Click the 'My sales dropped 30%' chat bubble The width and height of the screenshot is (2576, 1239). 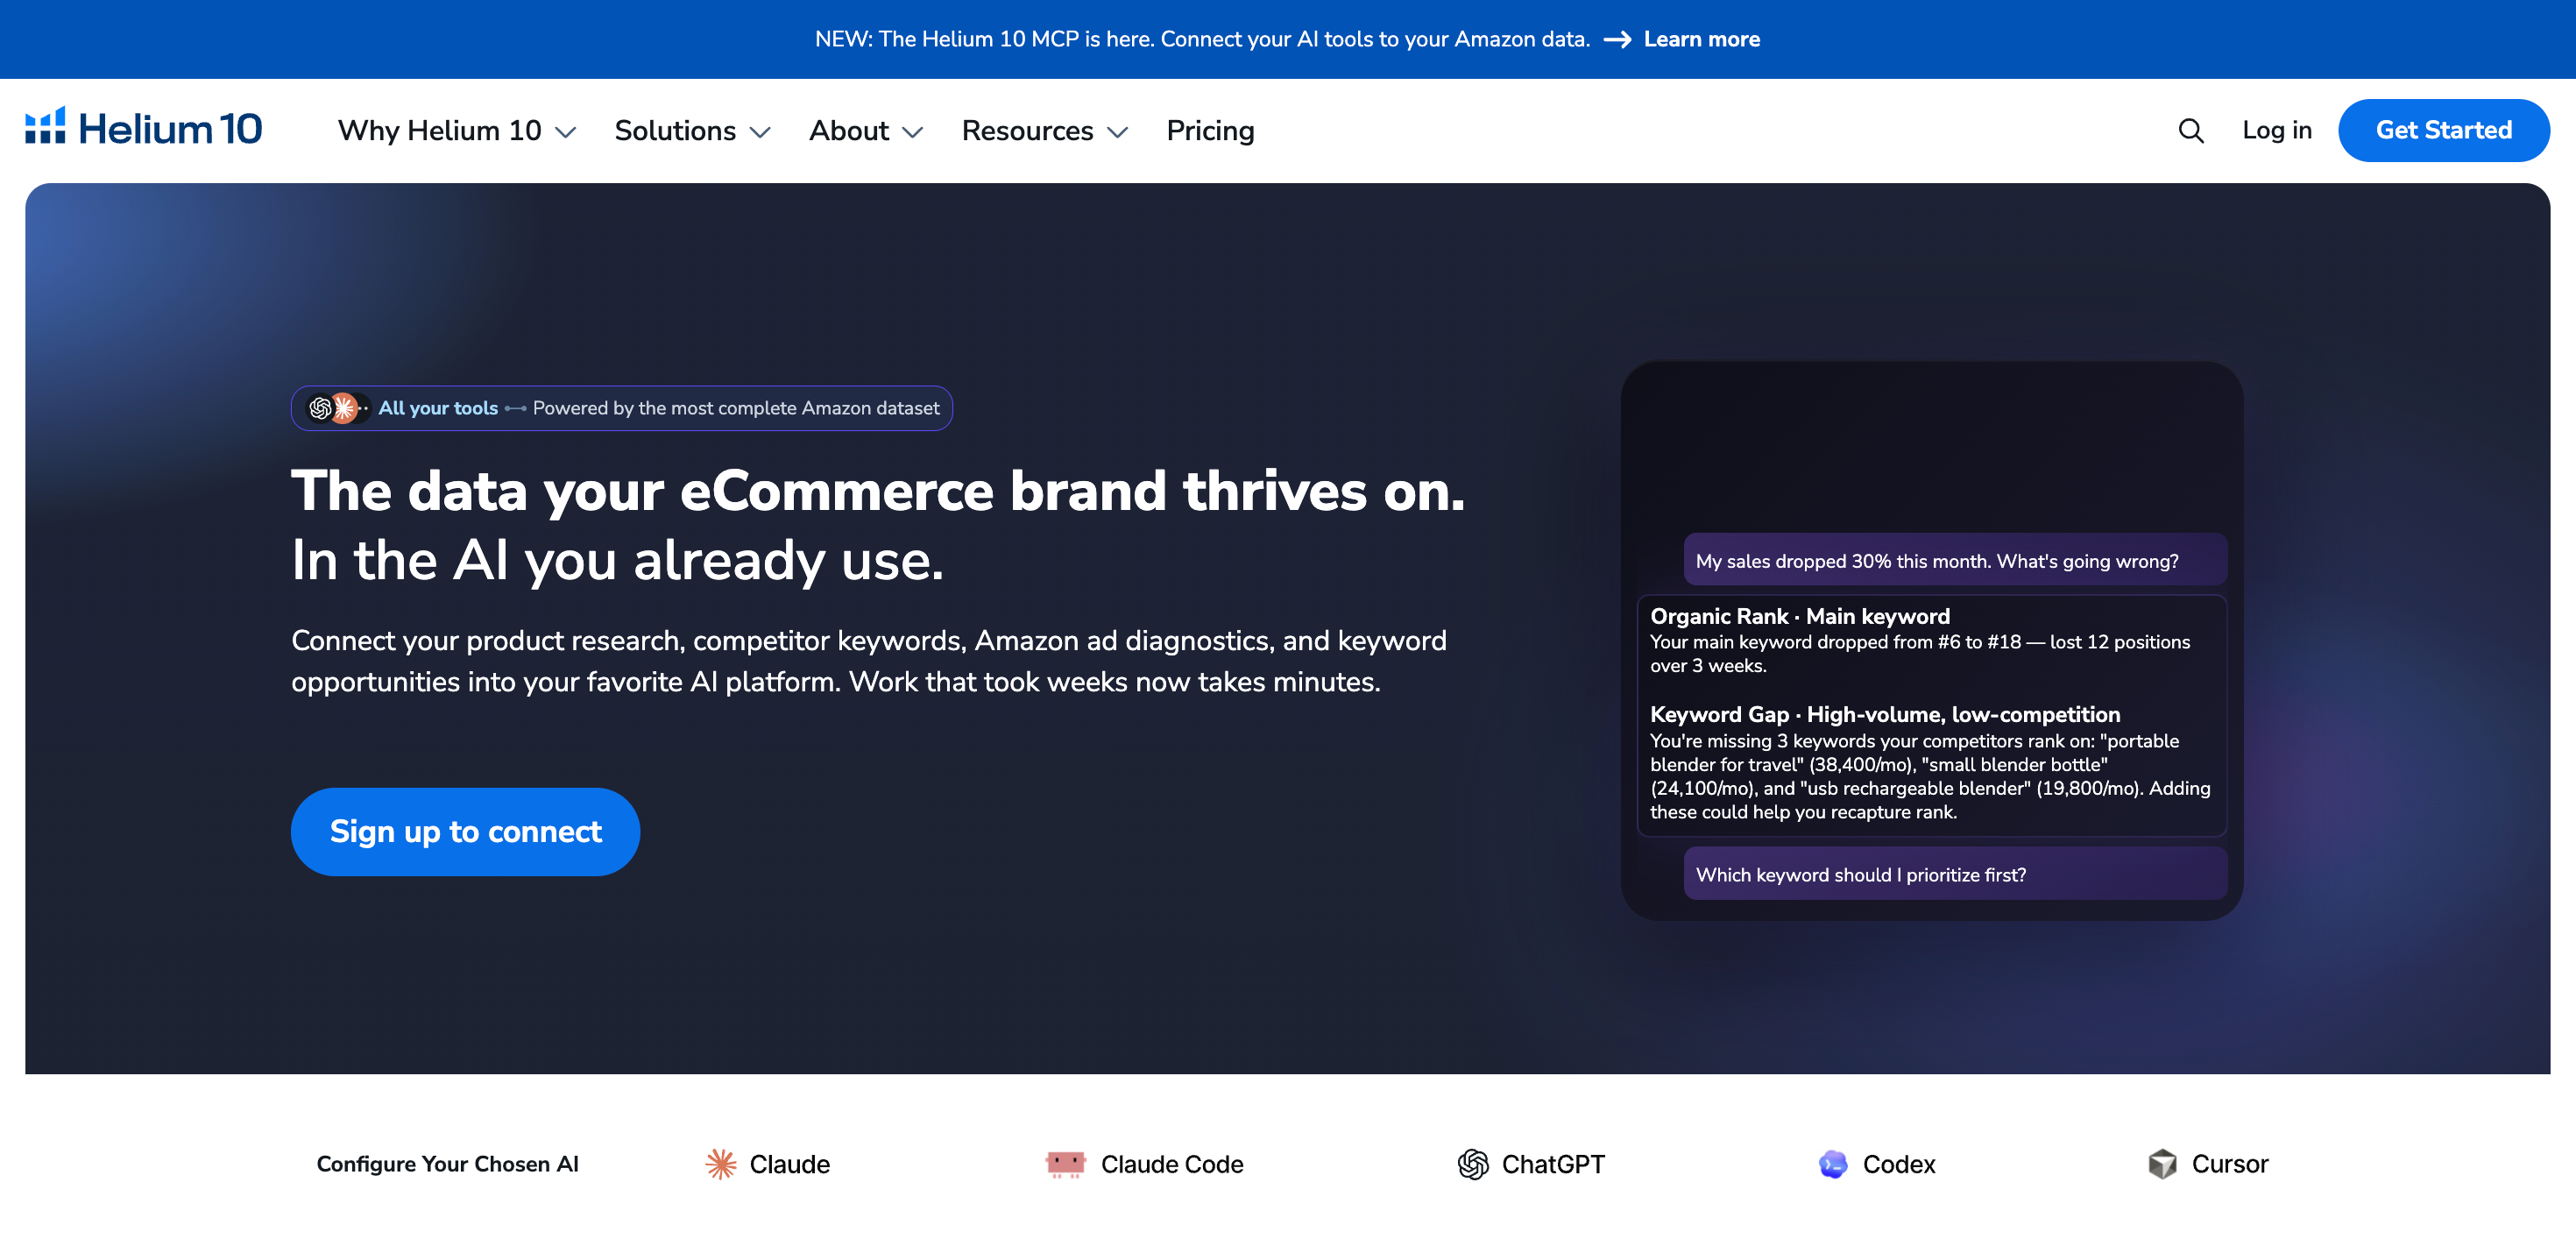tap(1955, 561)
